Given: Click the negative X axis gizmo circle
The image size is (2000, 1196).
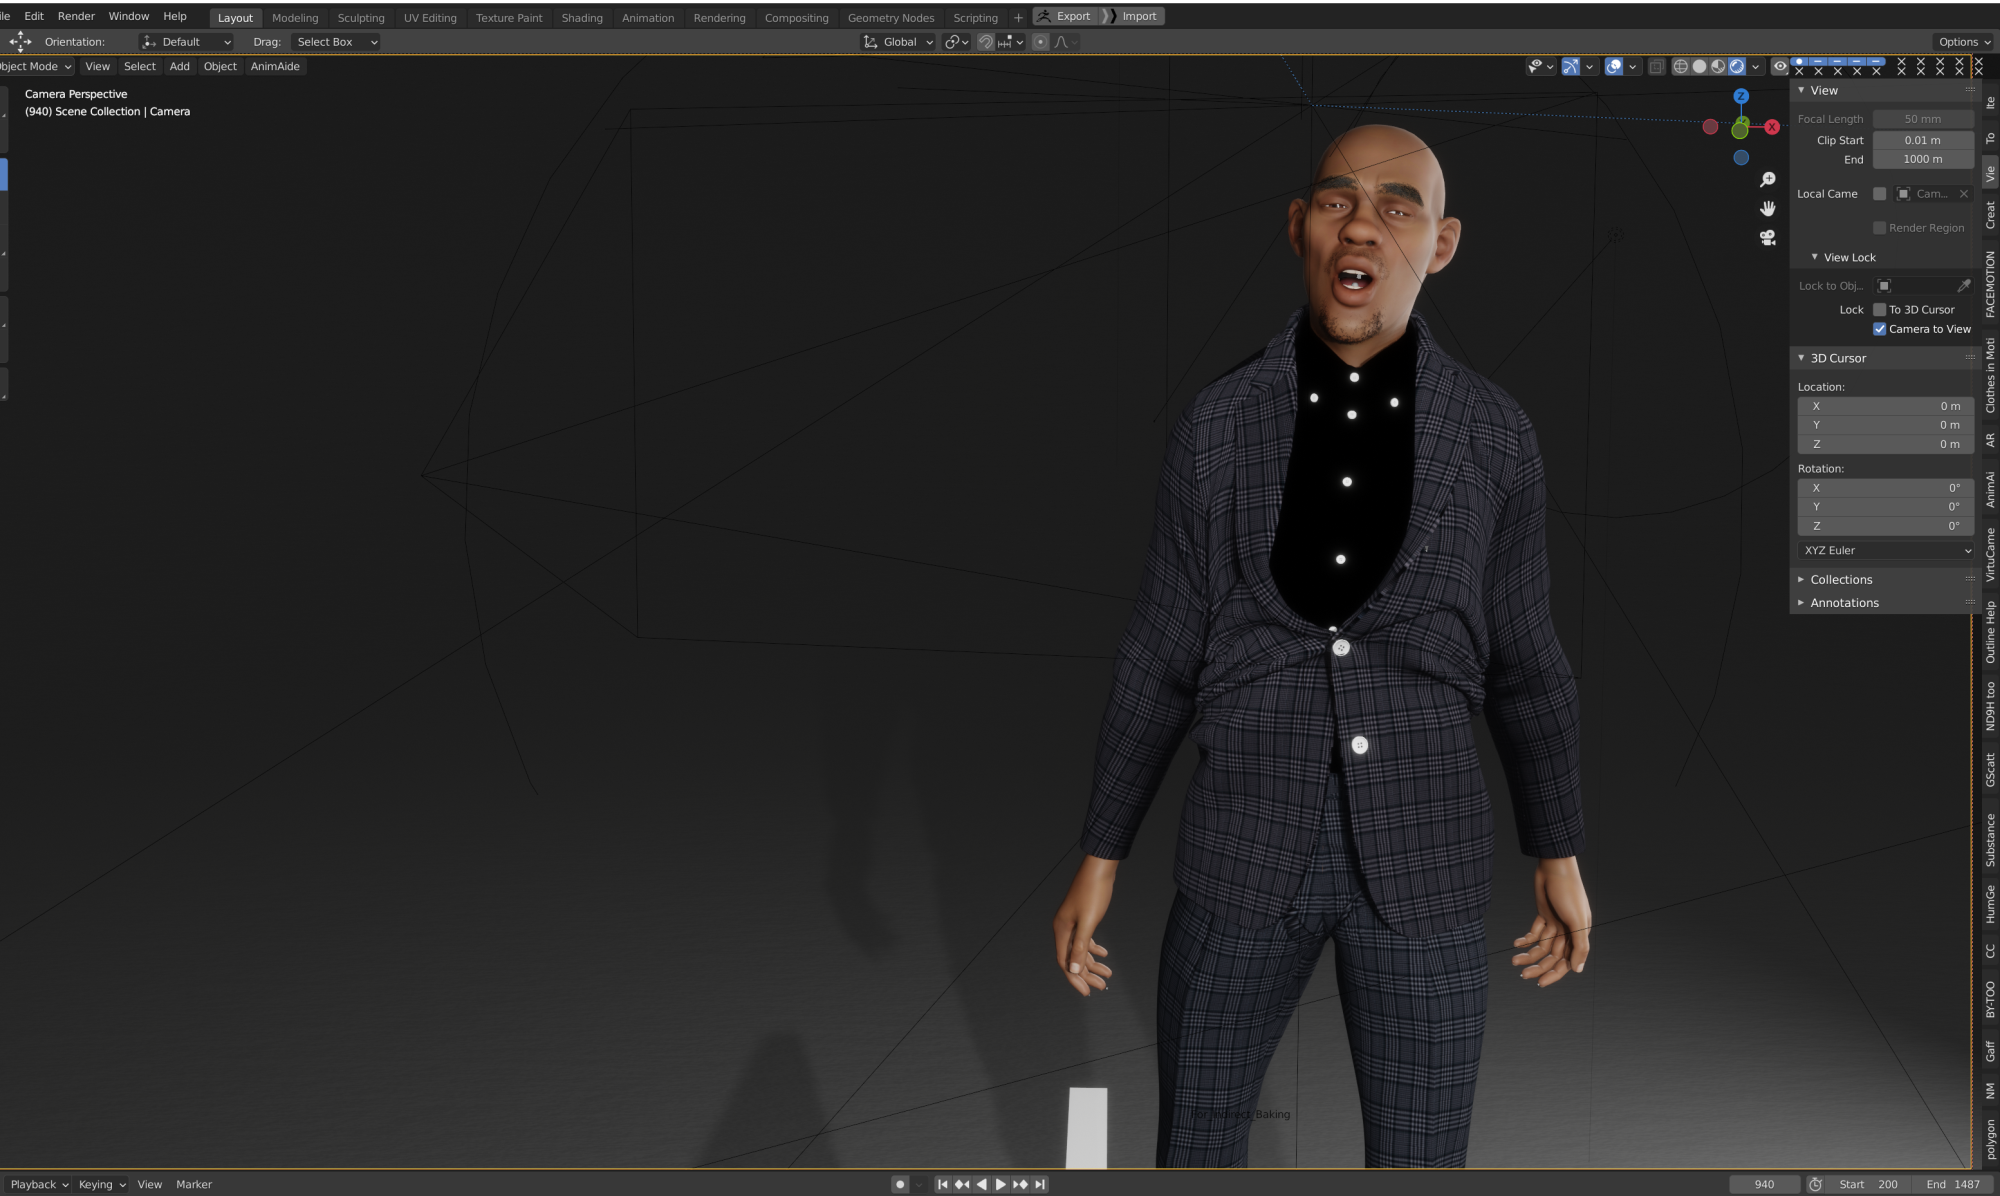Looking at the screenshot, I should point(1710,127).
